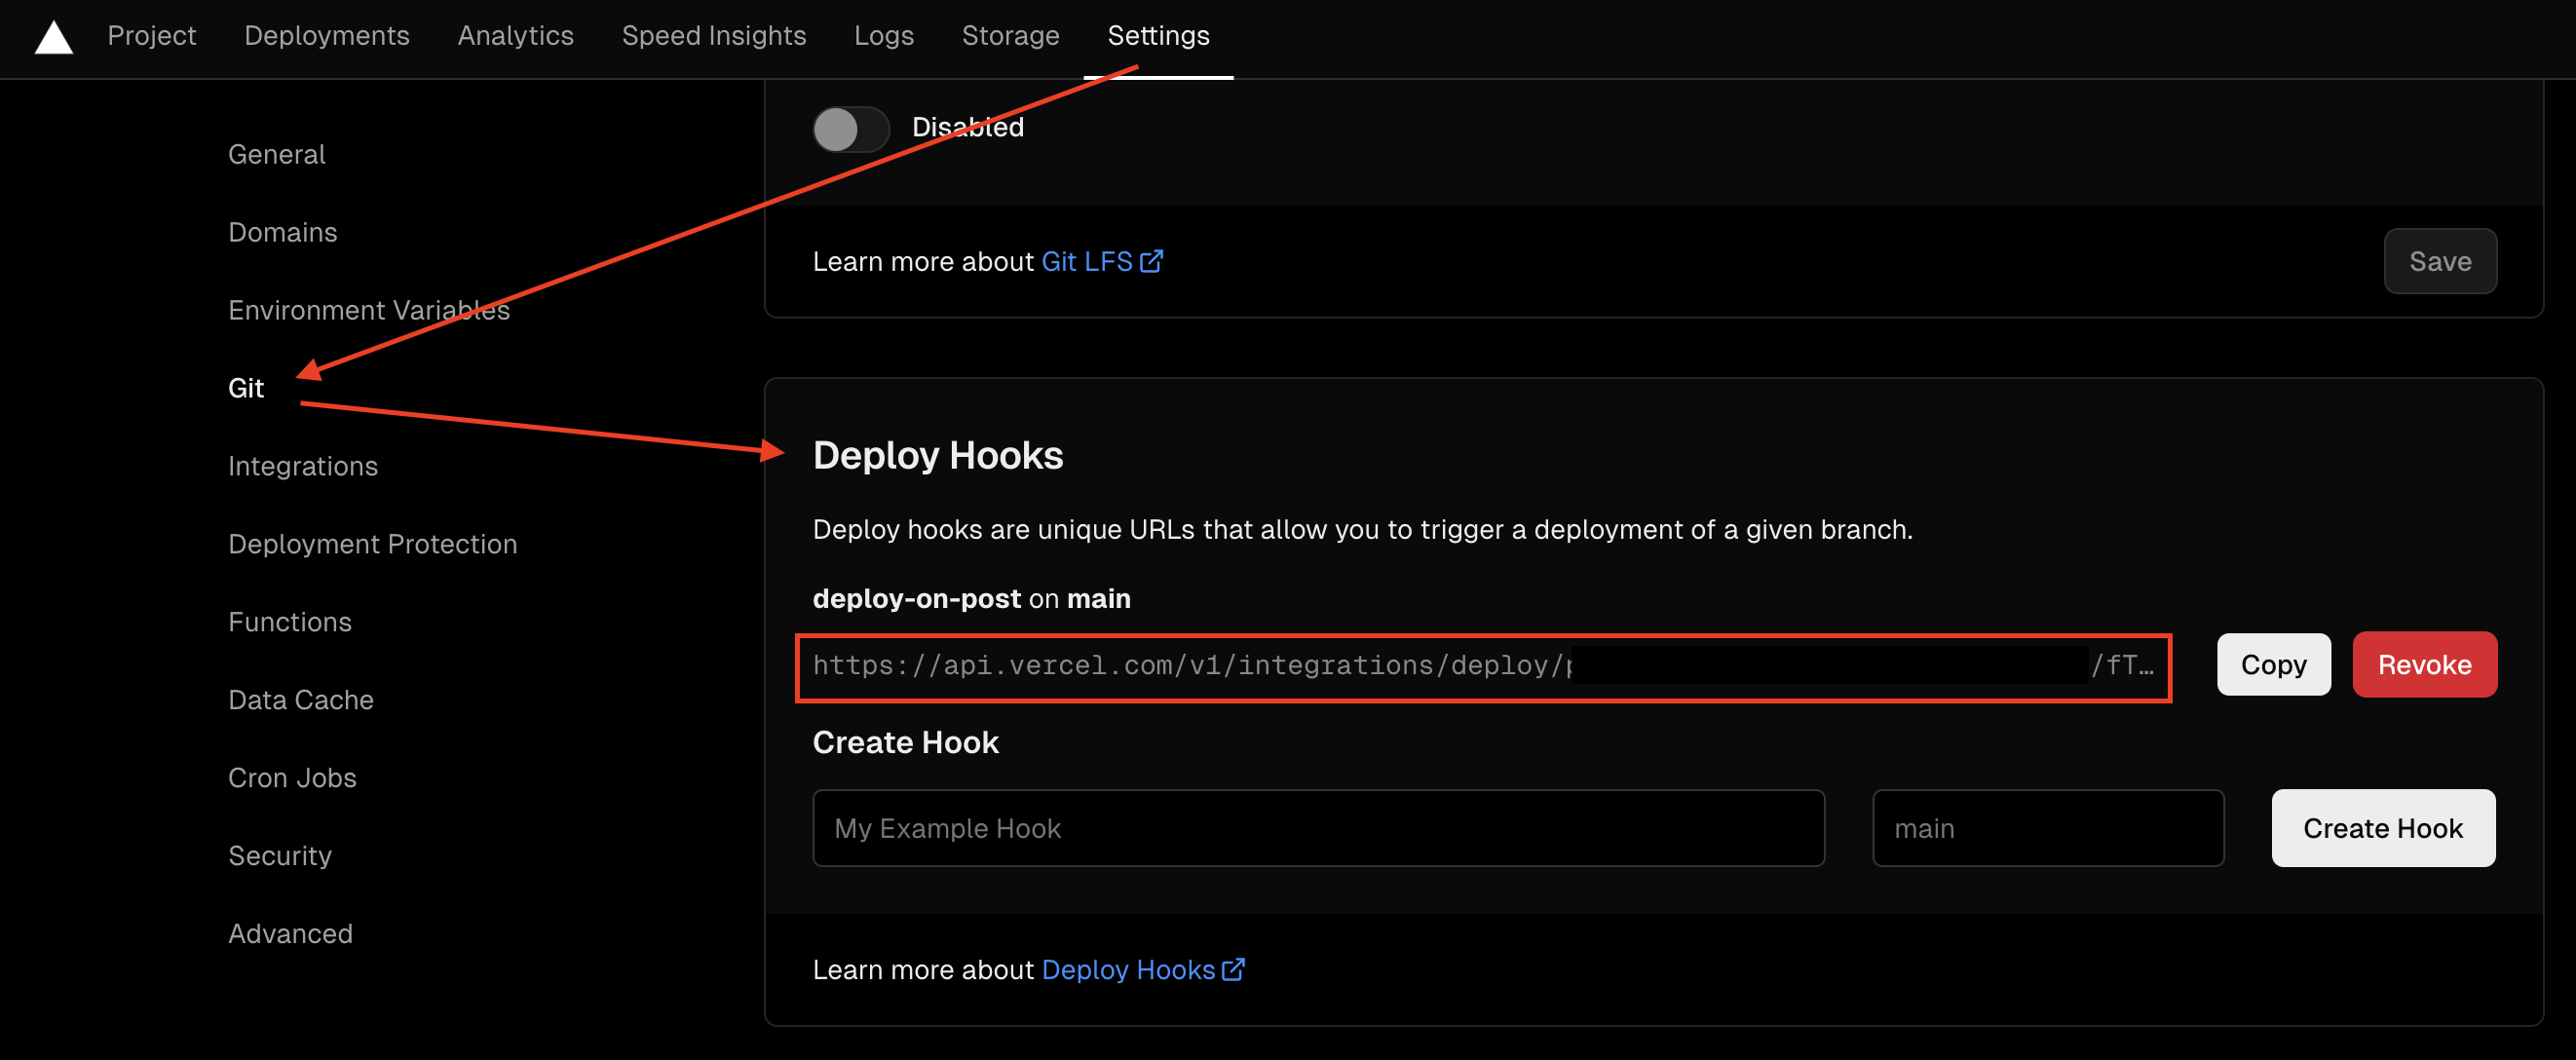
Task: Click the external-link icon beside Deploy Hooks link
Action: pos(1233,969)
